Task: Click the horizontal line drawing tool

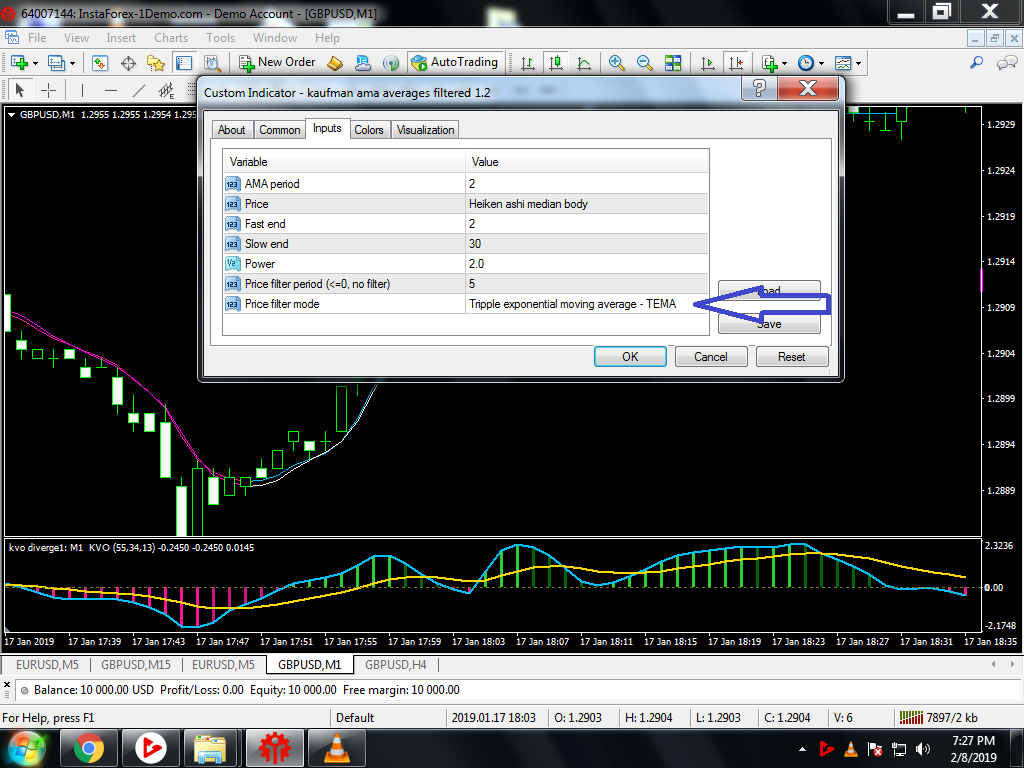Action: click(x=111, y=89)
